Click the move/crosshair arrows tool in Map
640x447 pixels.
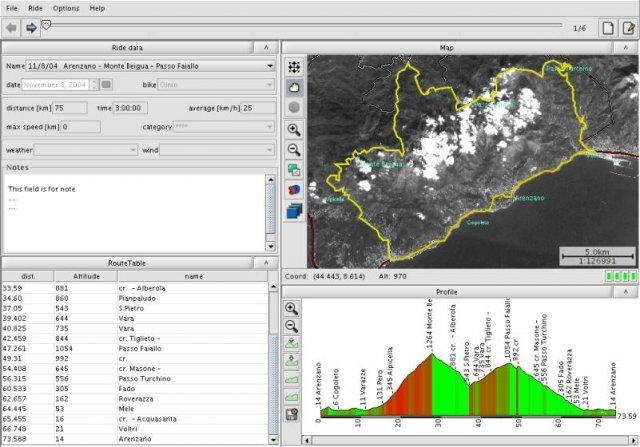[295, 67]
